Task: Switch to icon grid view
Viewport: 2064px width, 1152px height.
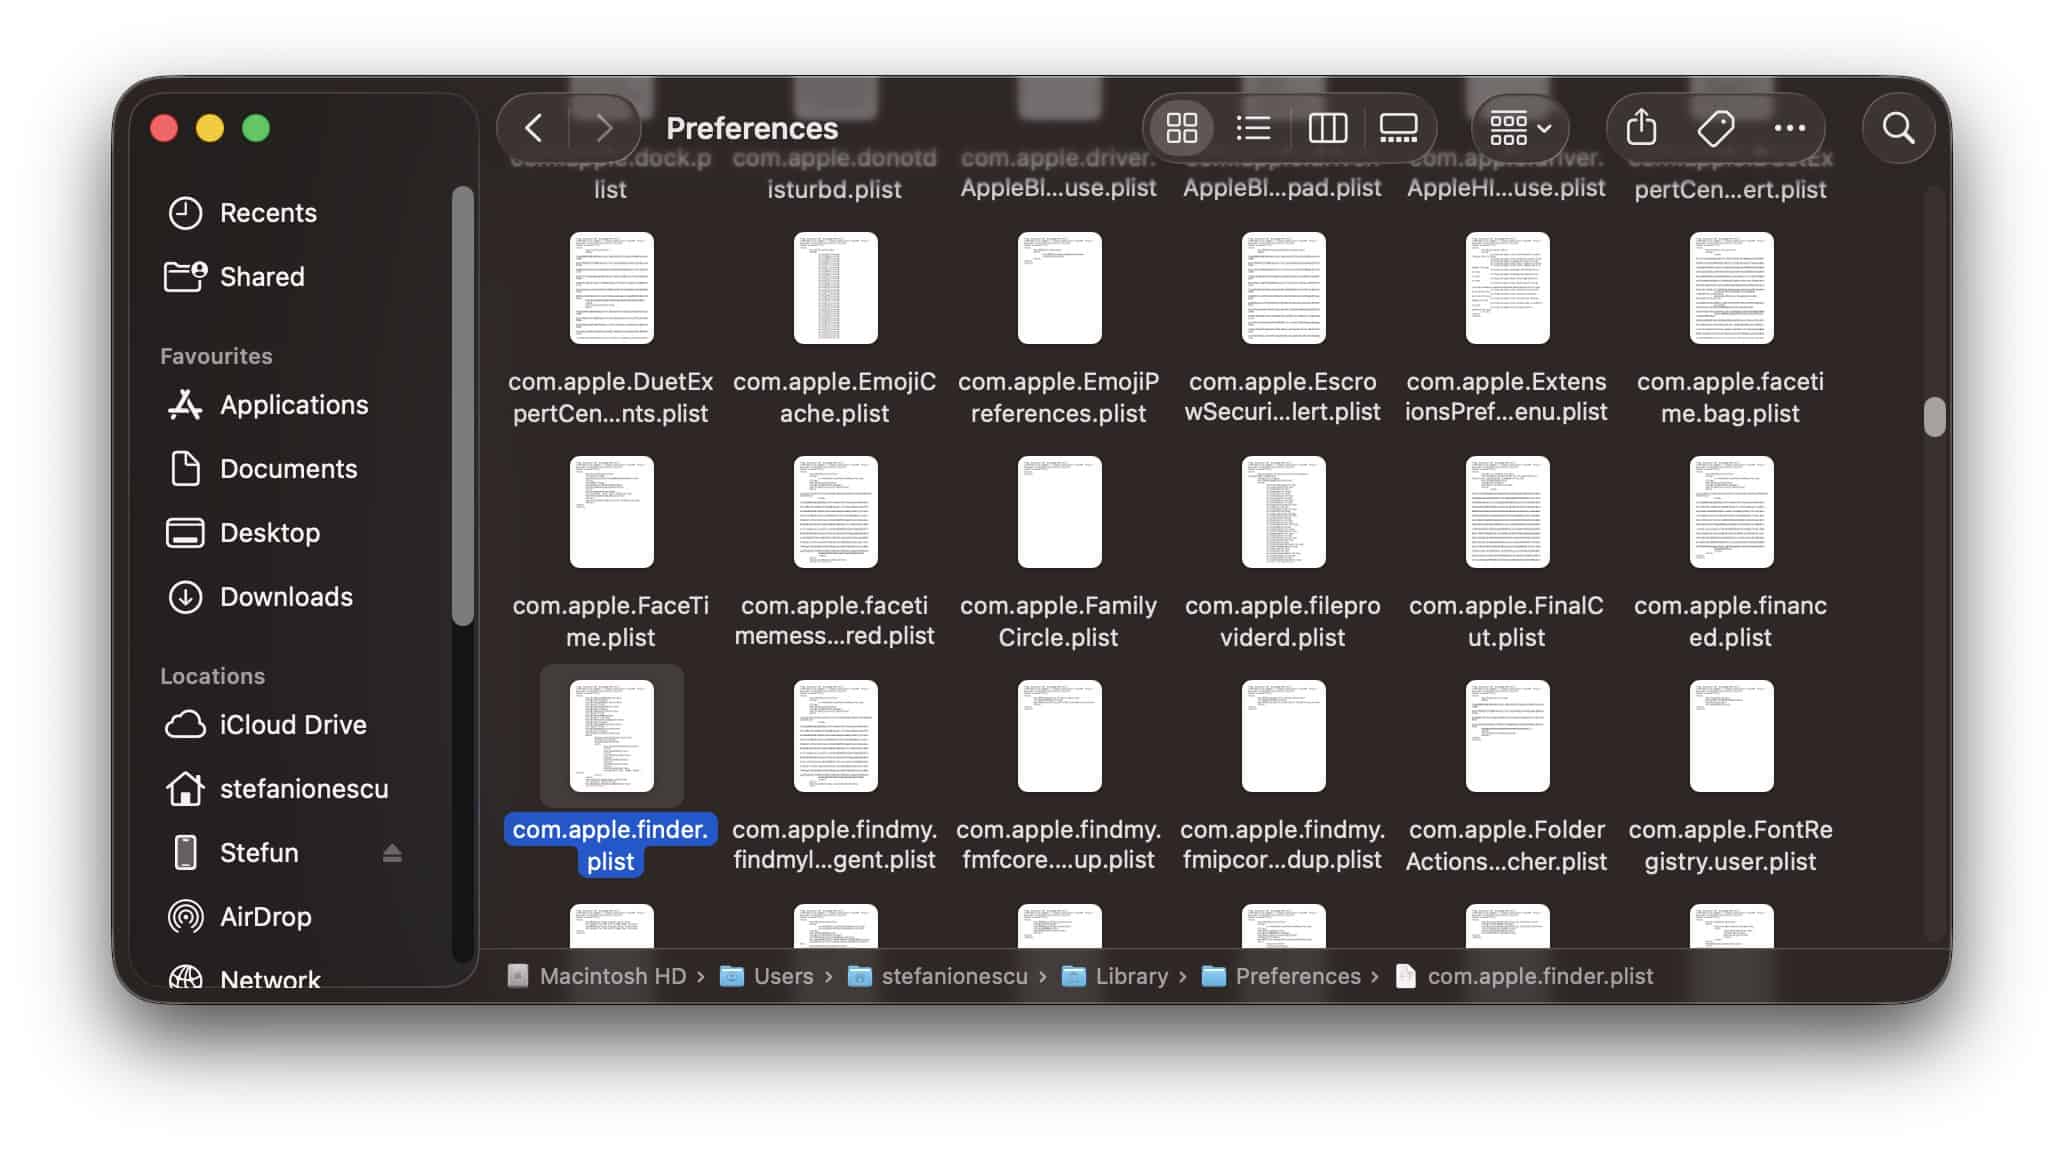Action: point(1182,128)
